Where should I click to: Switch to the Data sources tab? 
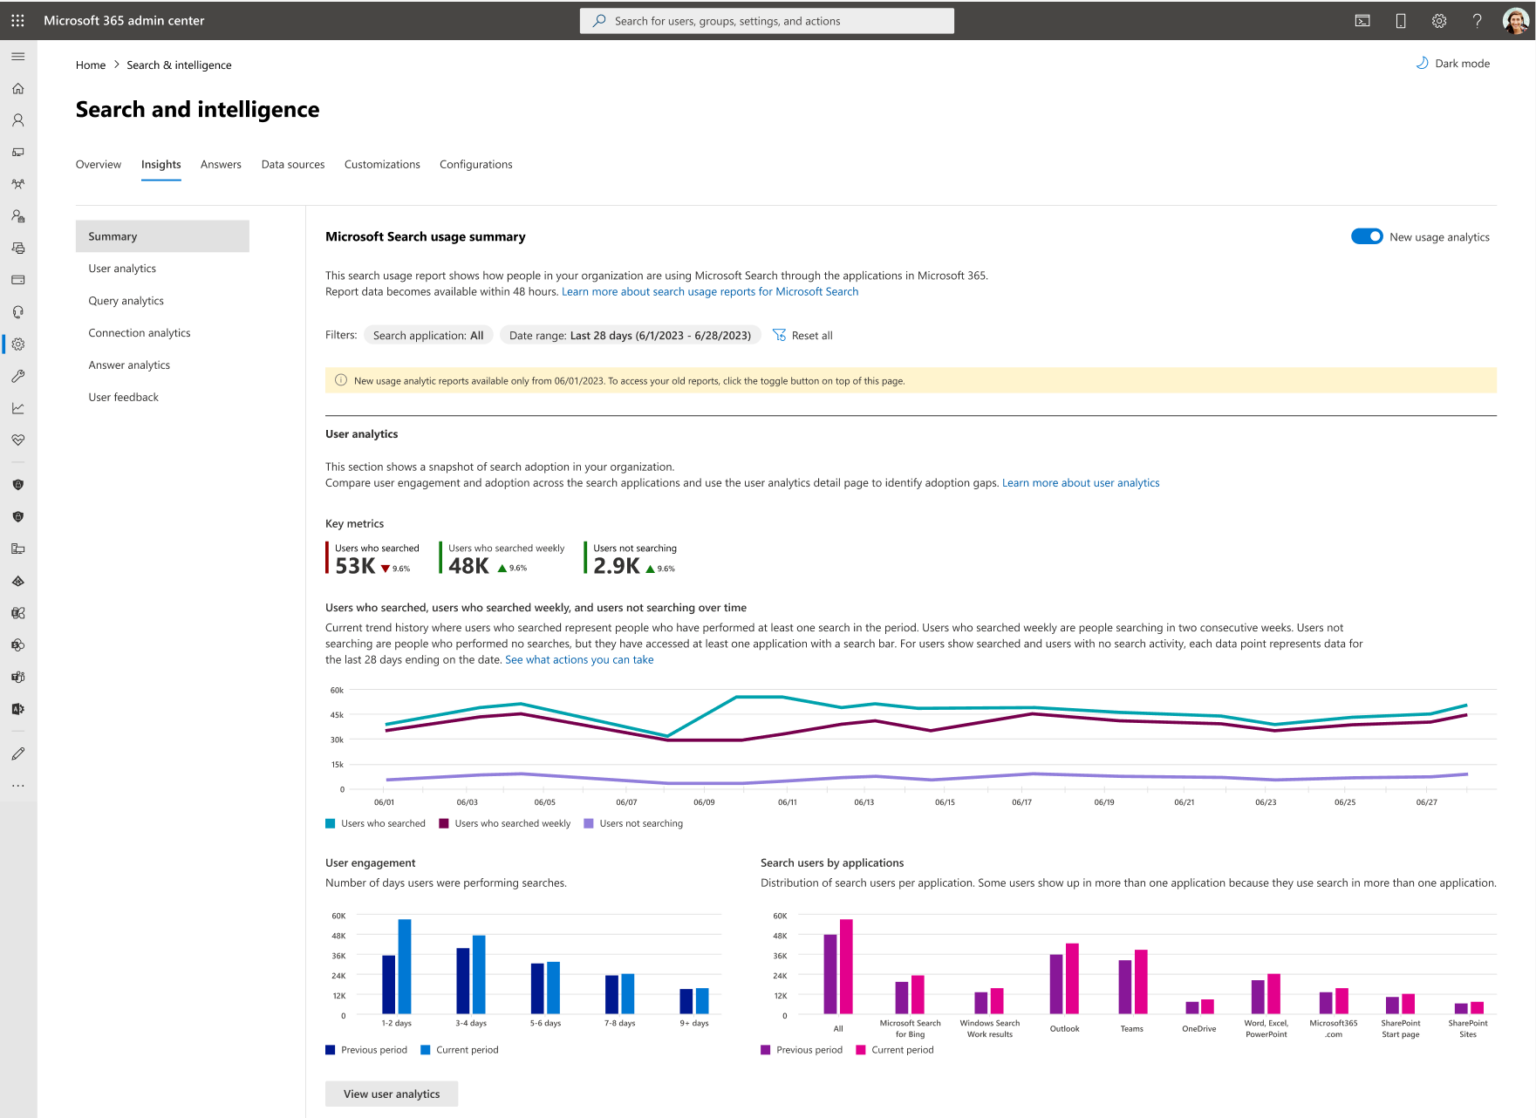293,164
